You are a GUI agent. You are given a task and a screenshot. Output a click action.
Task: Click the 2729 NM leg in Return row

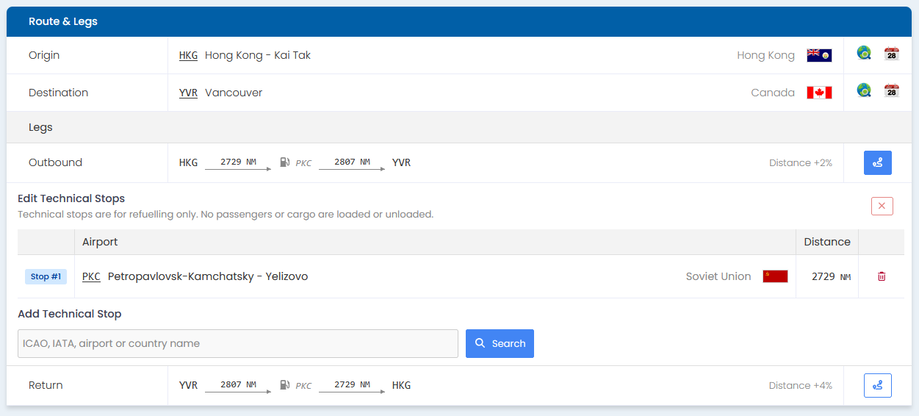[352, 386]
